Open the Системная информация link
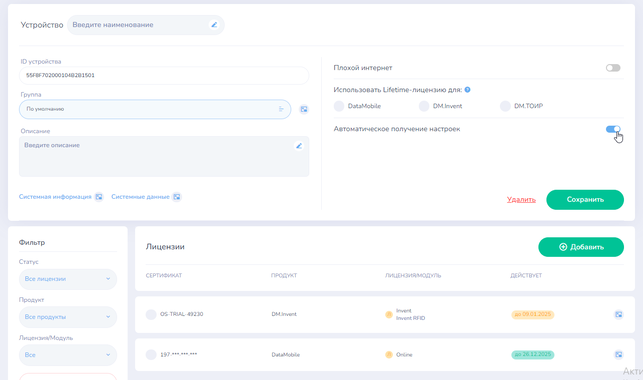 pyautogui.click(x=55, y=197)
